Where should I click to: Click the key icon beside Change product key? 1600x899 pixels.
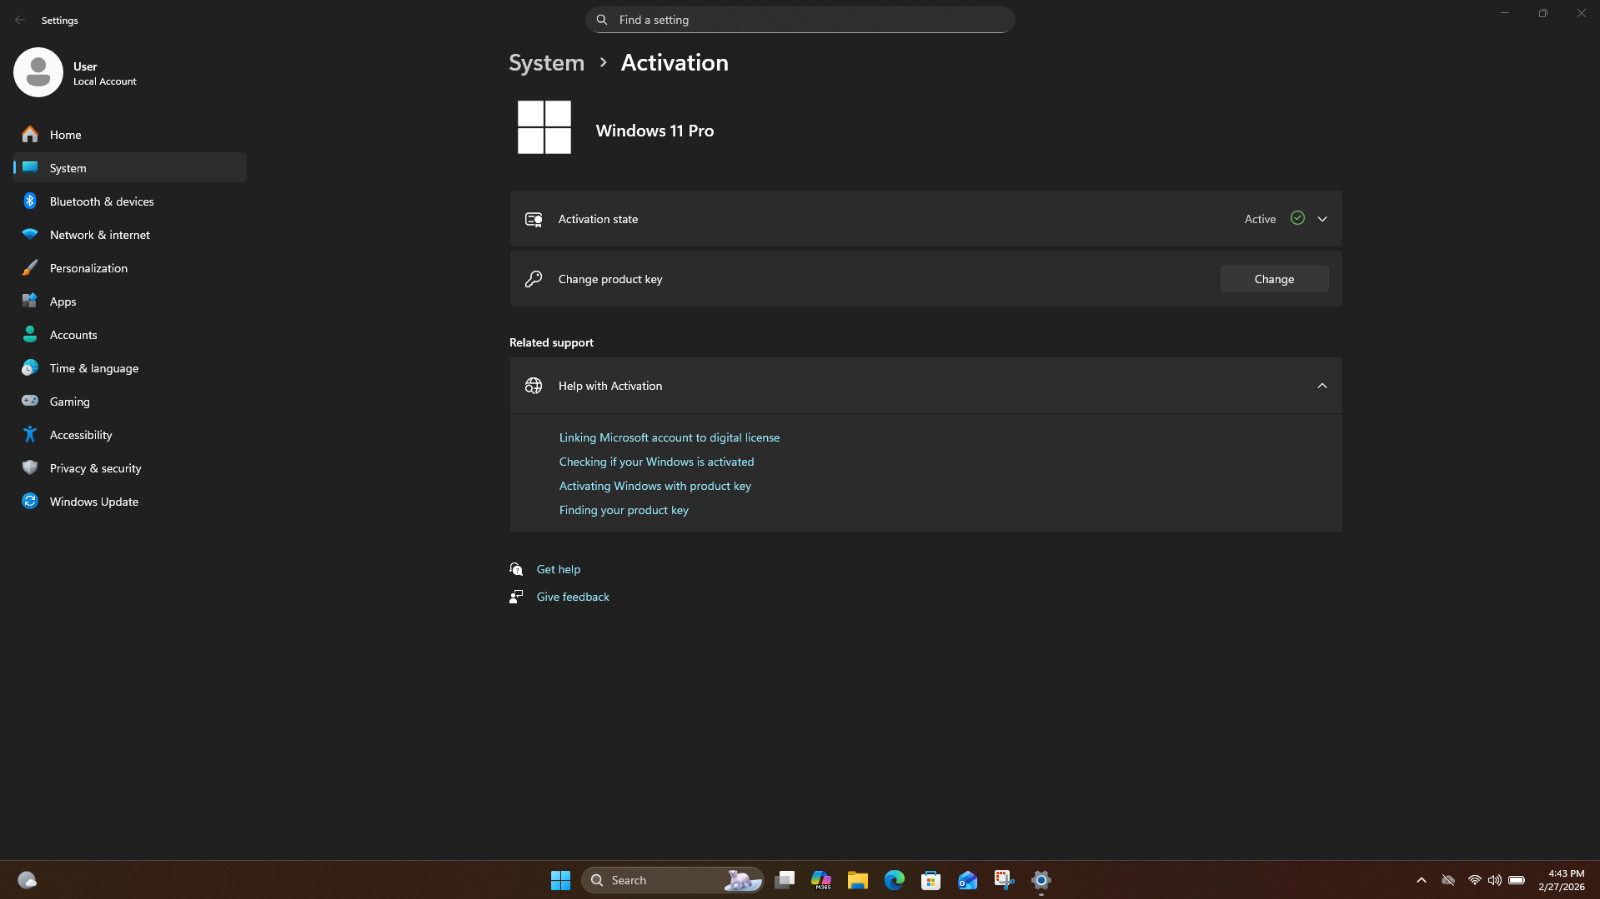pyautogui.click(x=534, y=279)
